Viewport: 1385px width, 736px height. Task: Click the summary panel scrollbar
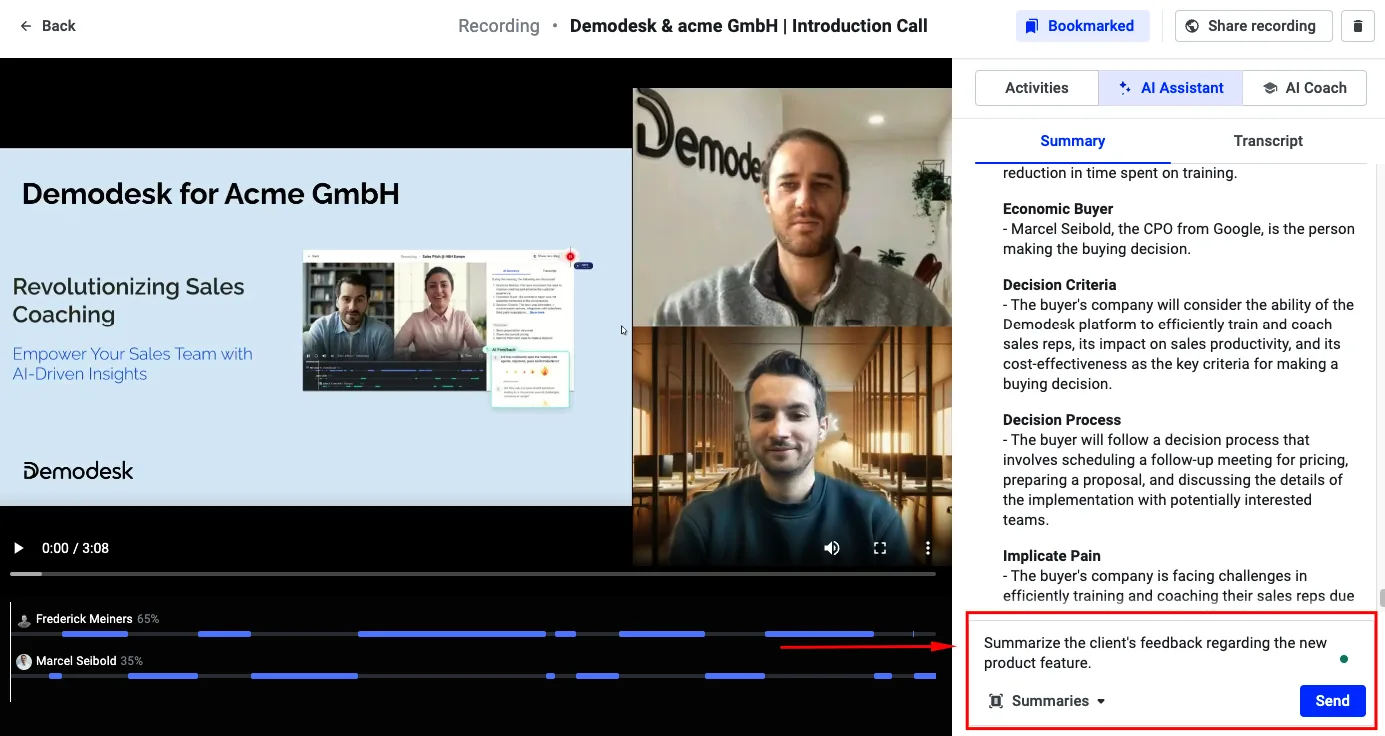1382,598
